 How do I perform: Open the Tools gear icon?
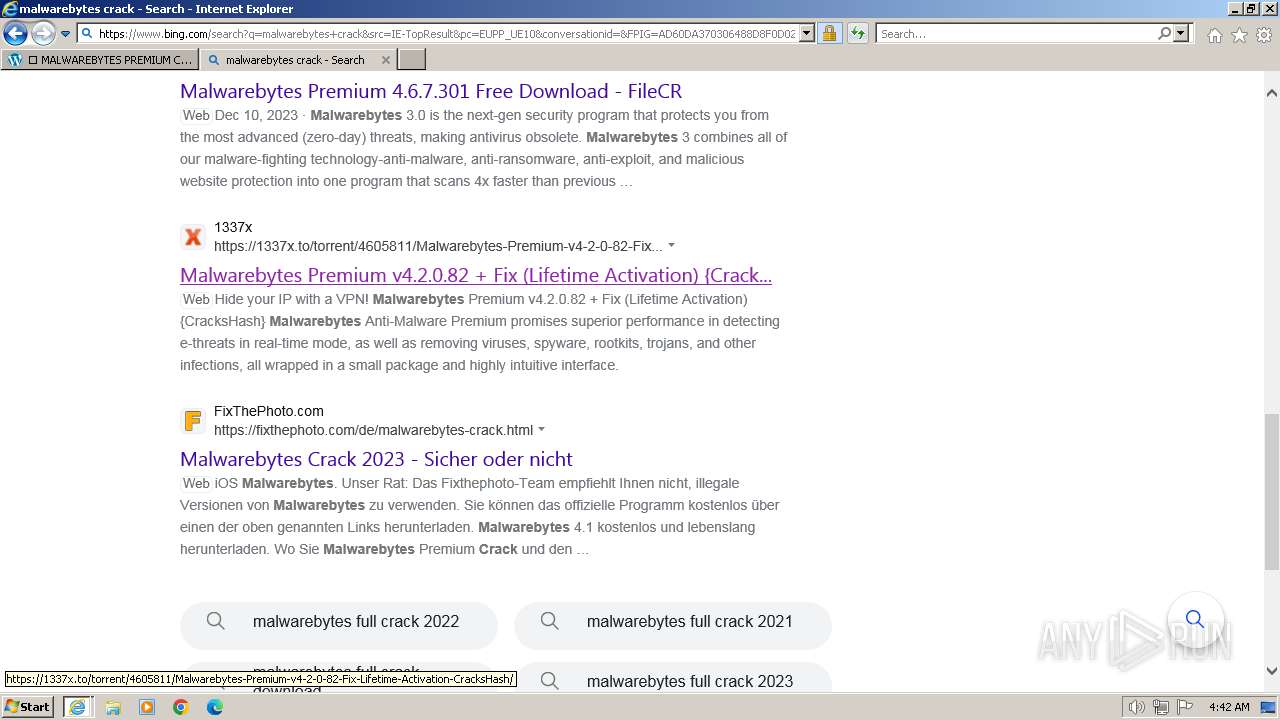1264,35
